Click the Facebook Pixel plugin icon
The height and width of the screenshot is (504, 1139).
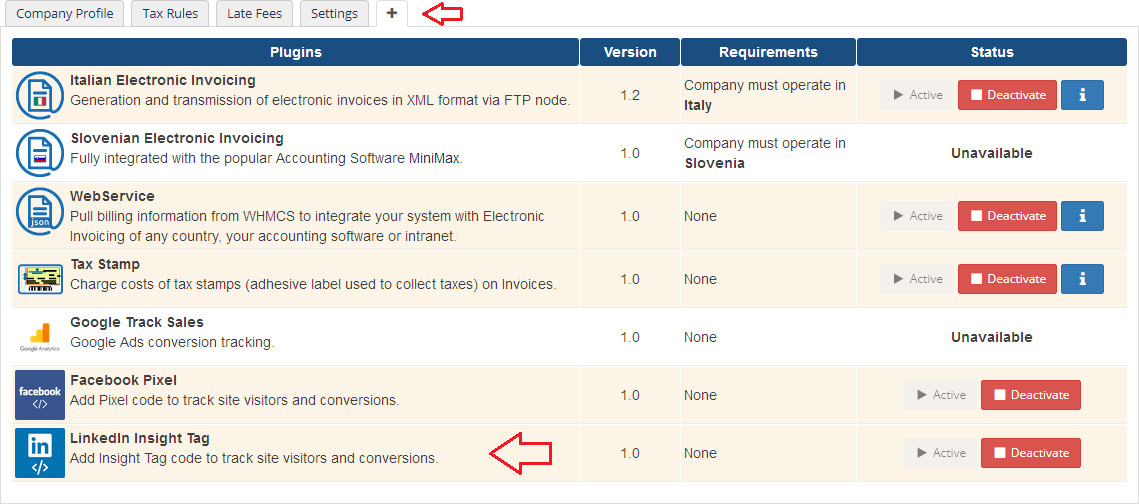coord(40,395)
